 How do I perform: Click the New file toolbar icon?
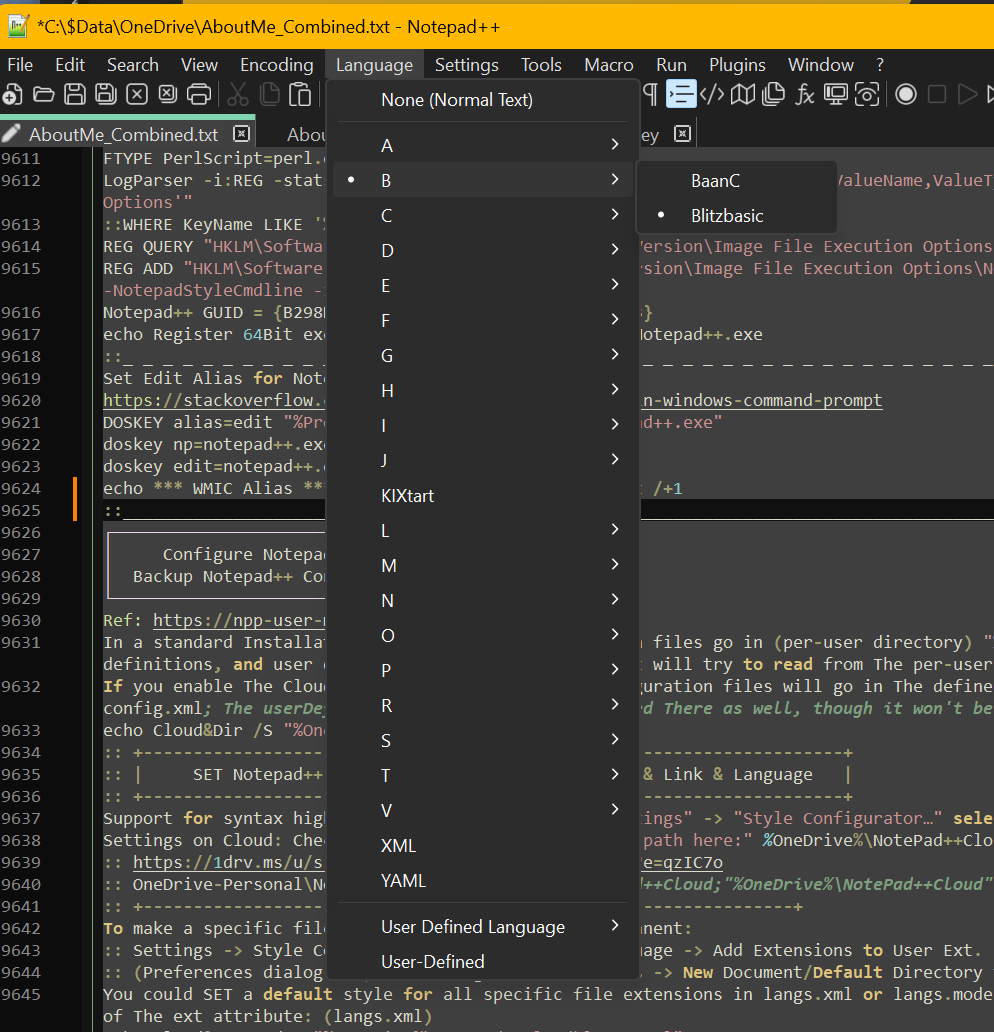tap(13, 95)
